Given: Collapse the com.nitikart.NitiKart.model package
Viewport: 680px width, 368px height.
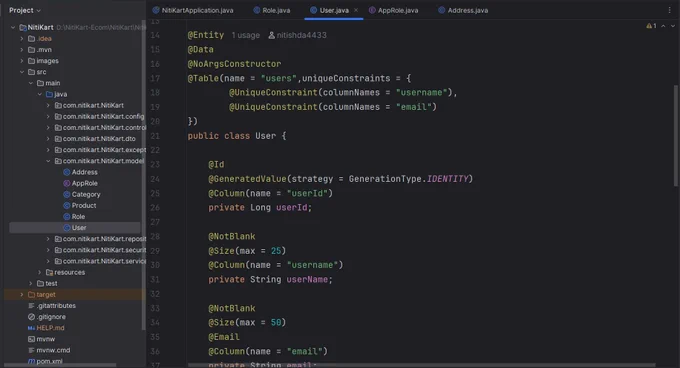Looking at the screenshot, I should (x=48, y=161).
